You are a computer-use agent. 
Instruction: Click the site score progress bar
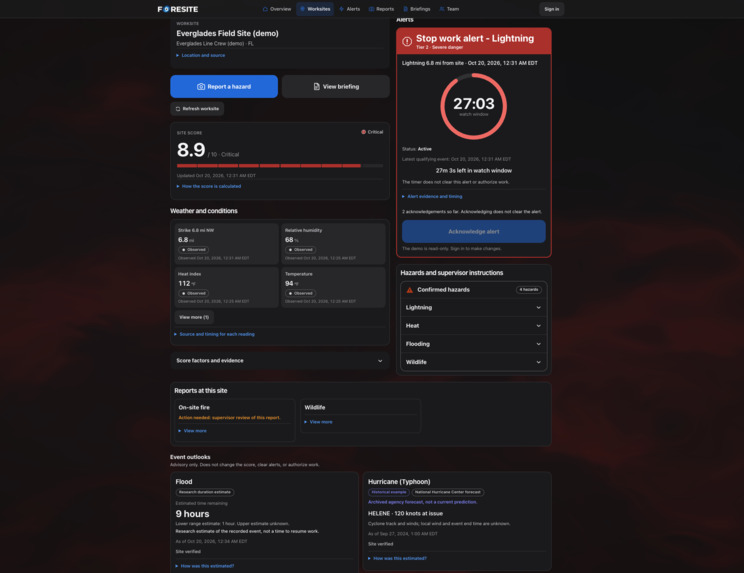pyautogui.click(x=280, y=166)
